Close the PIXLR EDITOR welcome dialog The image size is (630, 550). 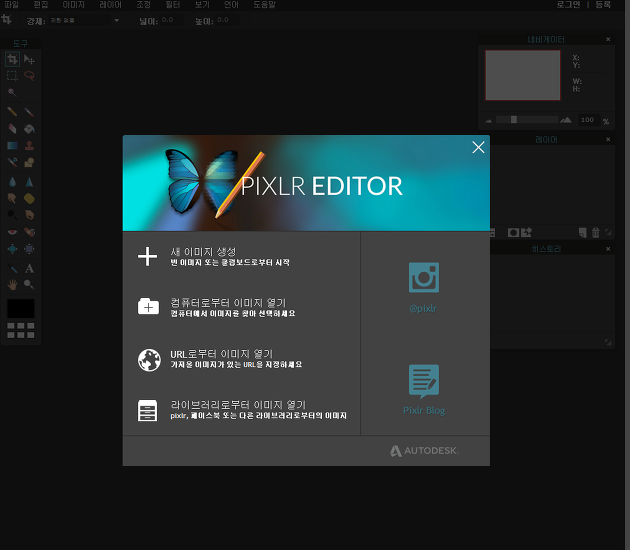[x=478, y=147]
